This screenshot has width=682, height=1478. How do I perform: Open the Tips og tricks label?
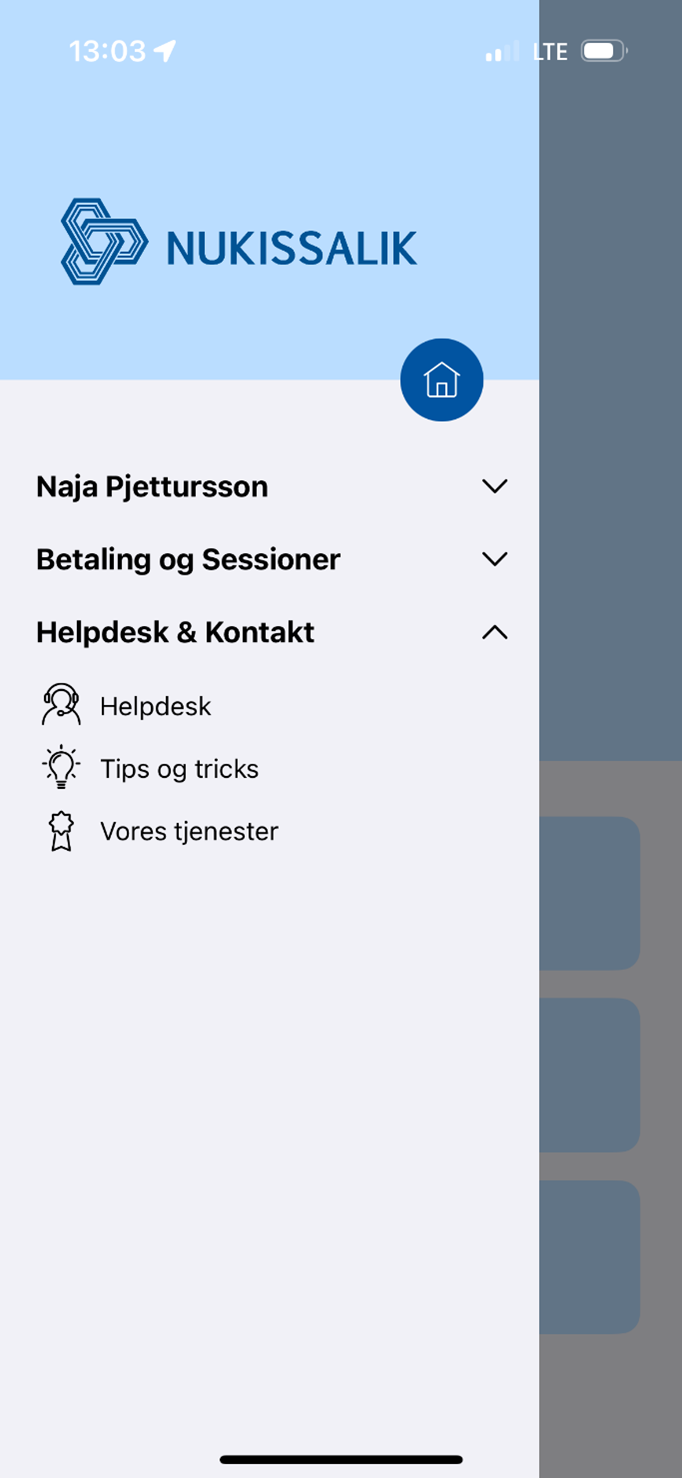179,769
